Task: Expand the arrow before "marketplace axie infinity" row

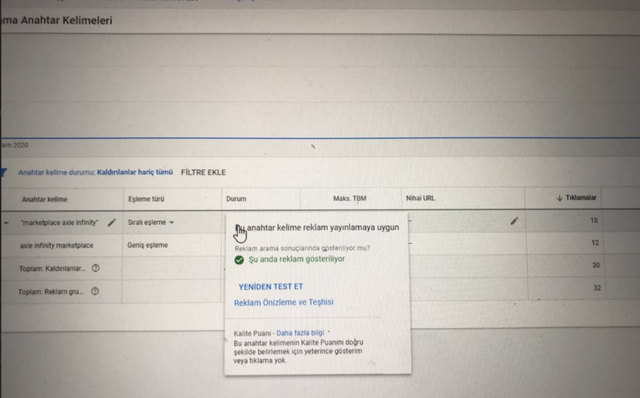Action: (x=6, y=223)
